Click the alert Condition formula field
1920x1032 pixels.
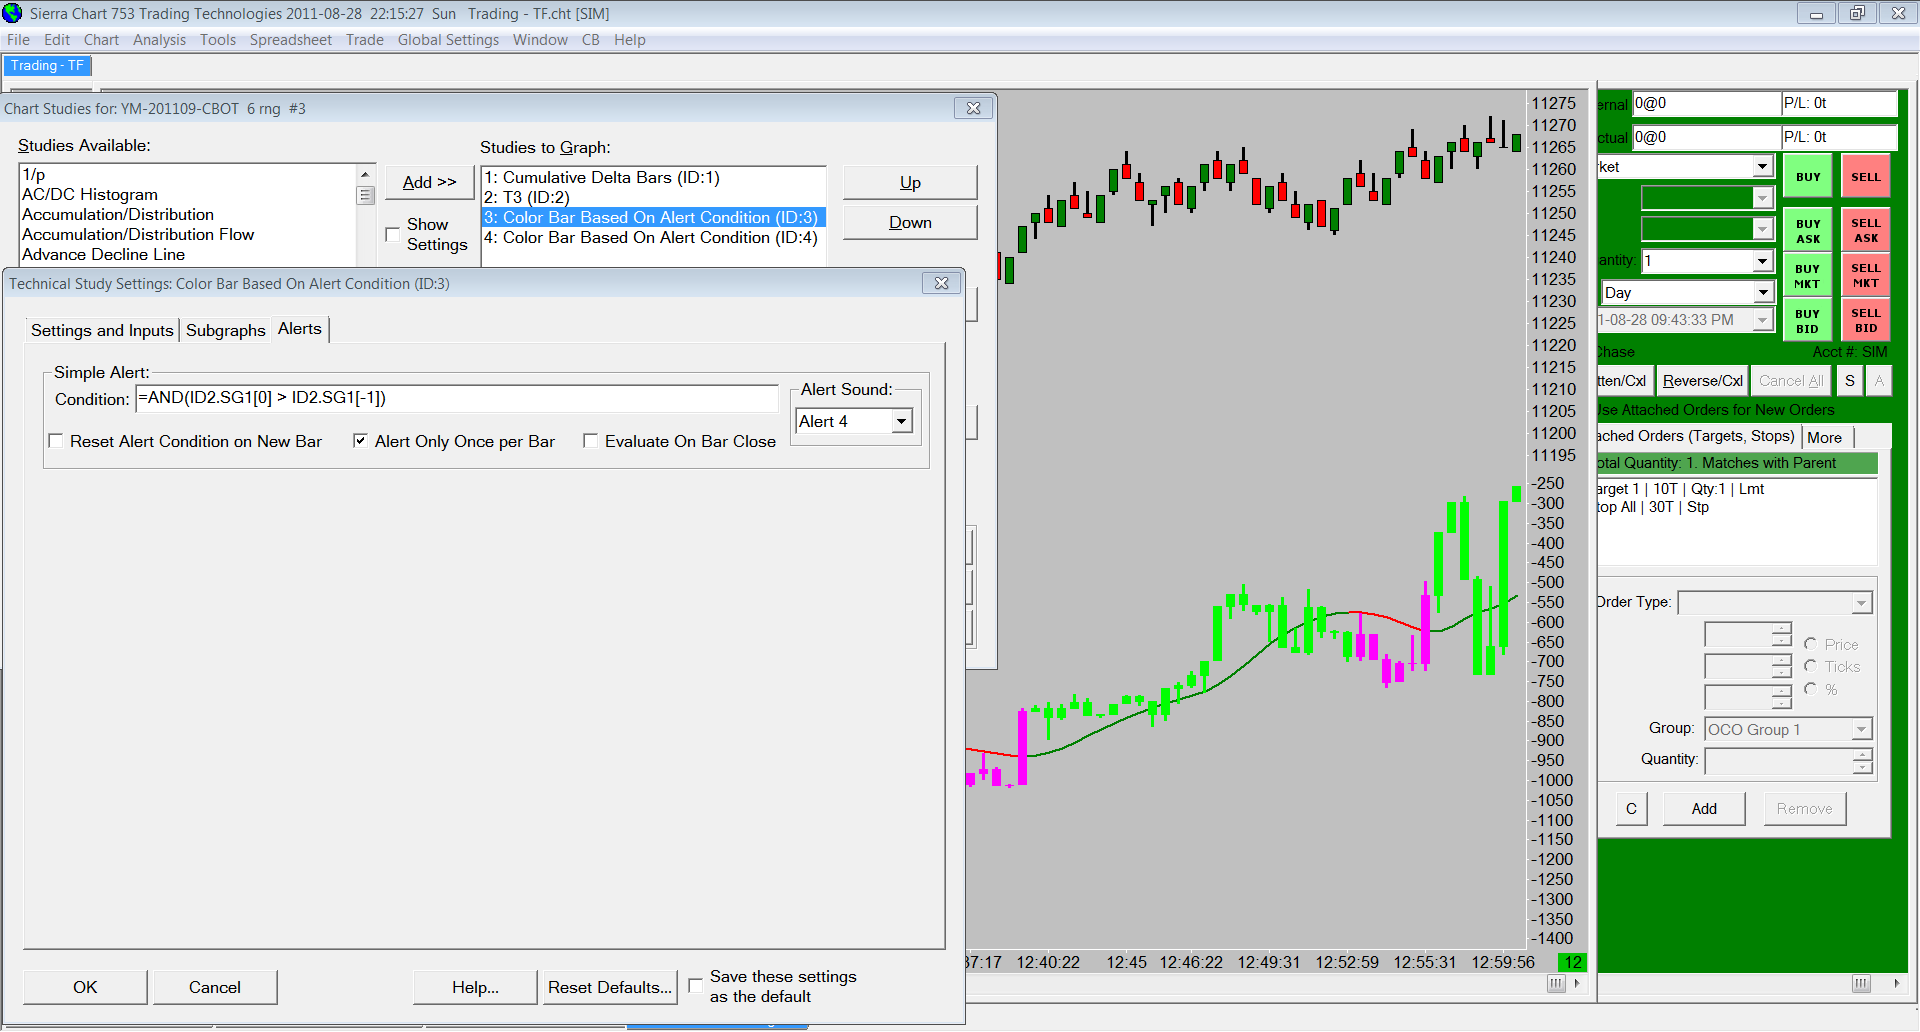pyautogui.click(x=456, y=398)
